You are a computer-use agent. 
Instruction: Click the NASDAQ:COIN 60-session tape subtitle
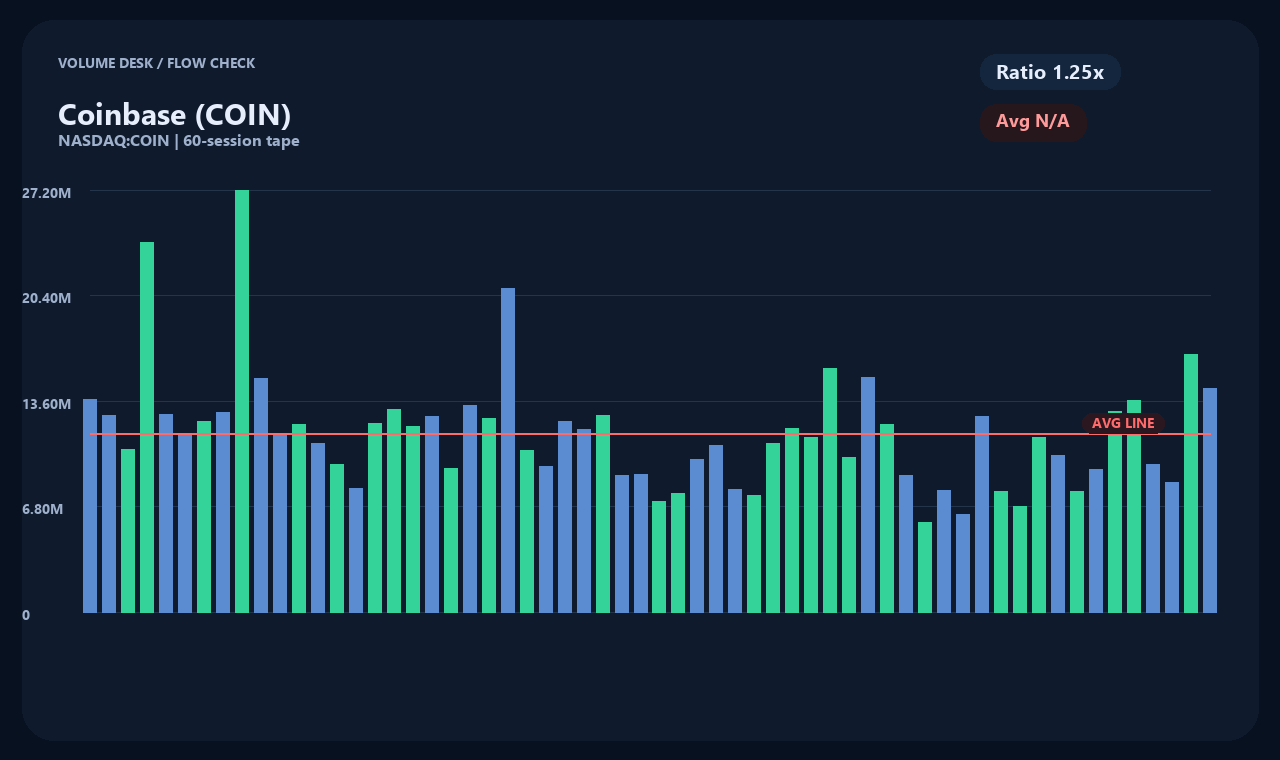click(x=179, y=141)
